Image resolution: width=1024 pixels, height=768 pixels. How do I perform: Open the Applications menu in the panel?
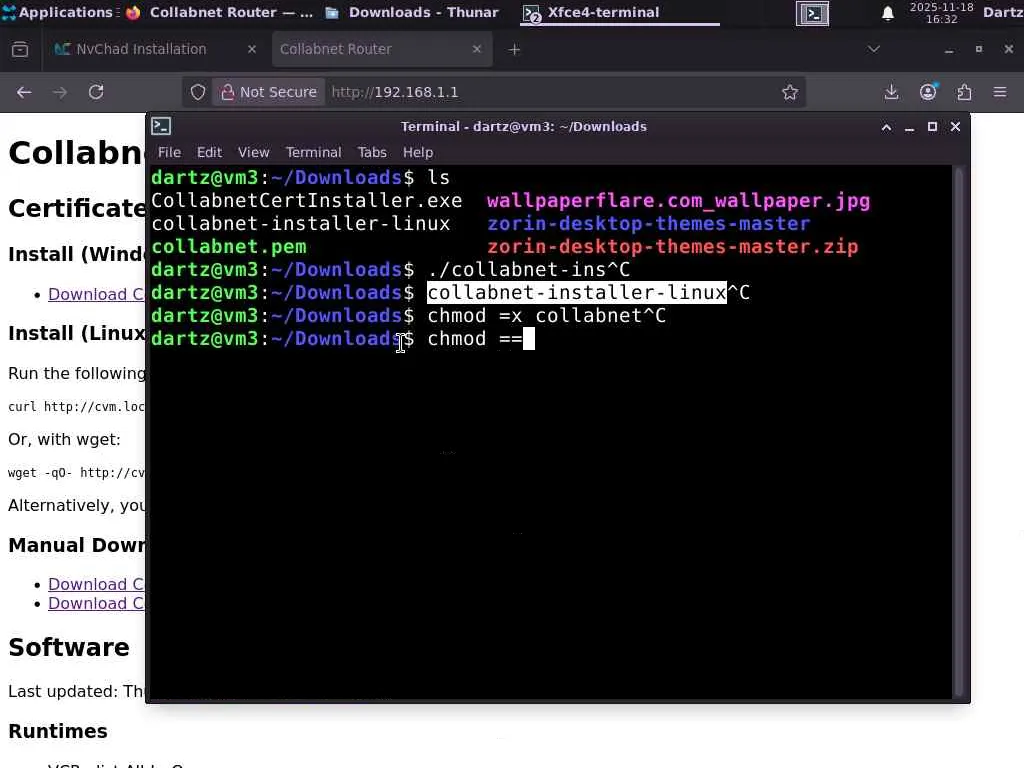pyautogui.click(x=57, y=12)
